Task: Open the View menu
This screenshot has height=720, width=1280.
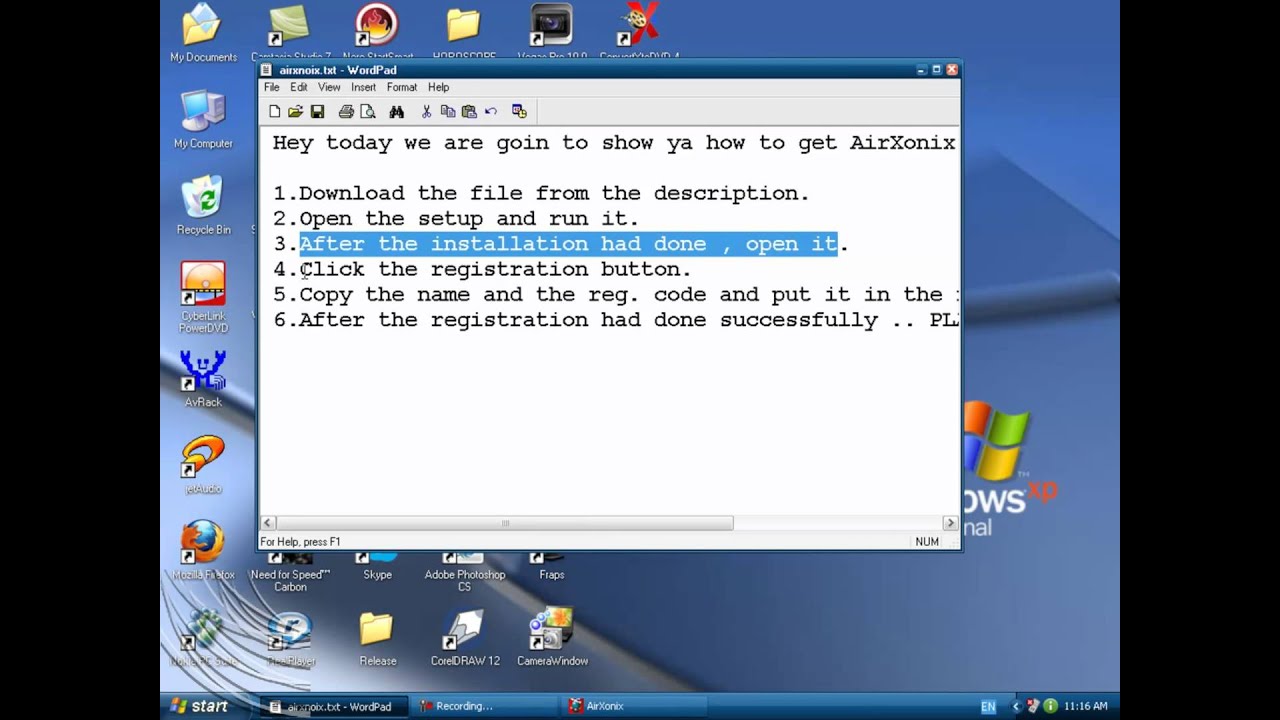Action: click(329, 87)
